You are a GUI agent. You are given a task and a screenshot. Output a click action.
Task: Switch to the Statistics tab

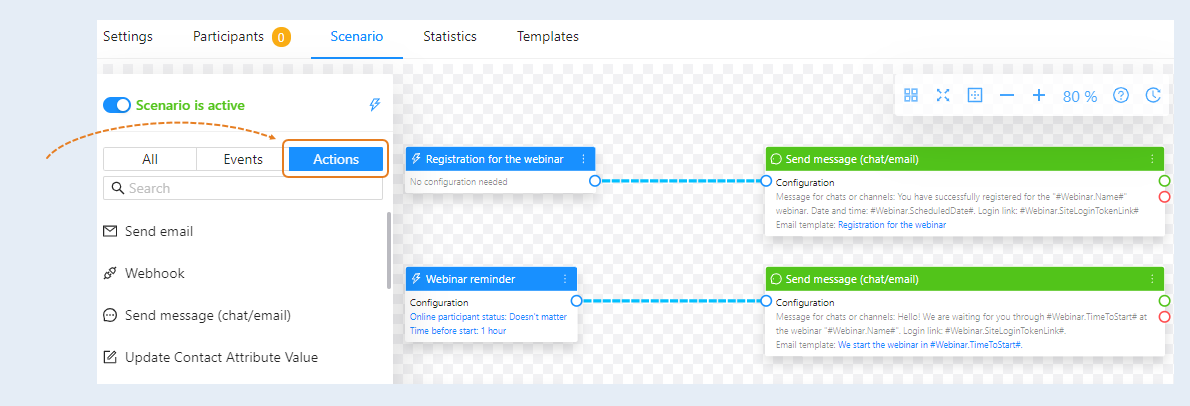(x=450, y=36)
